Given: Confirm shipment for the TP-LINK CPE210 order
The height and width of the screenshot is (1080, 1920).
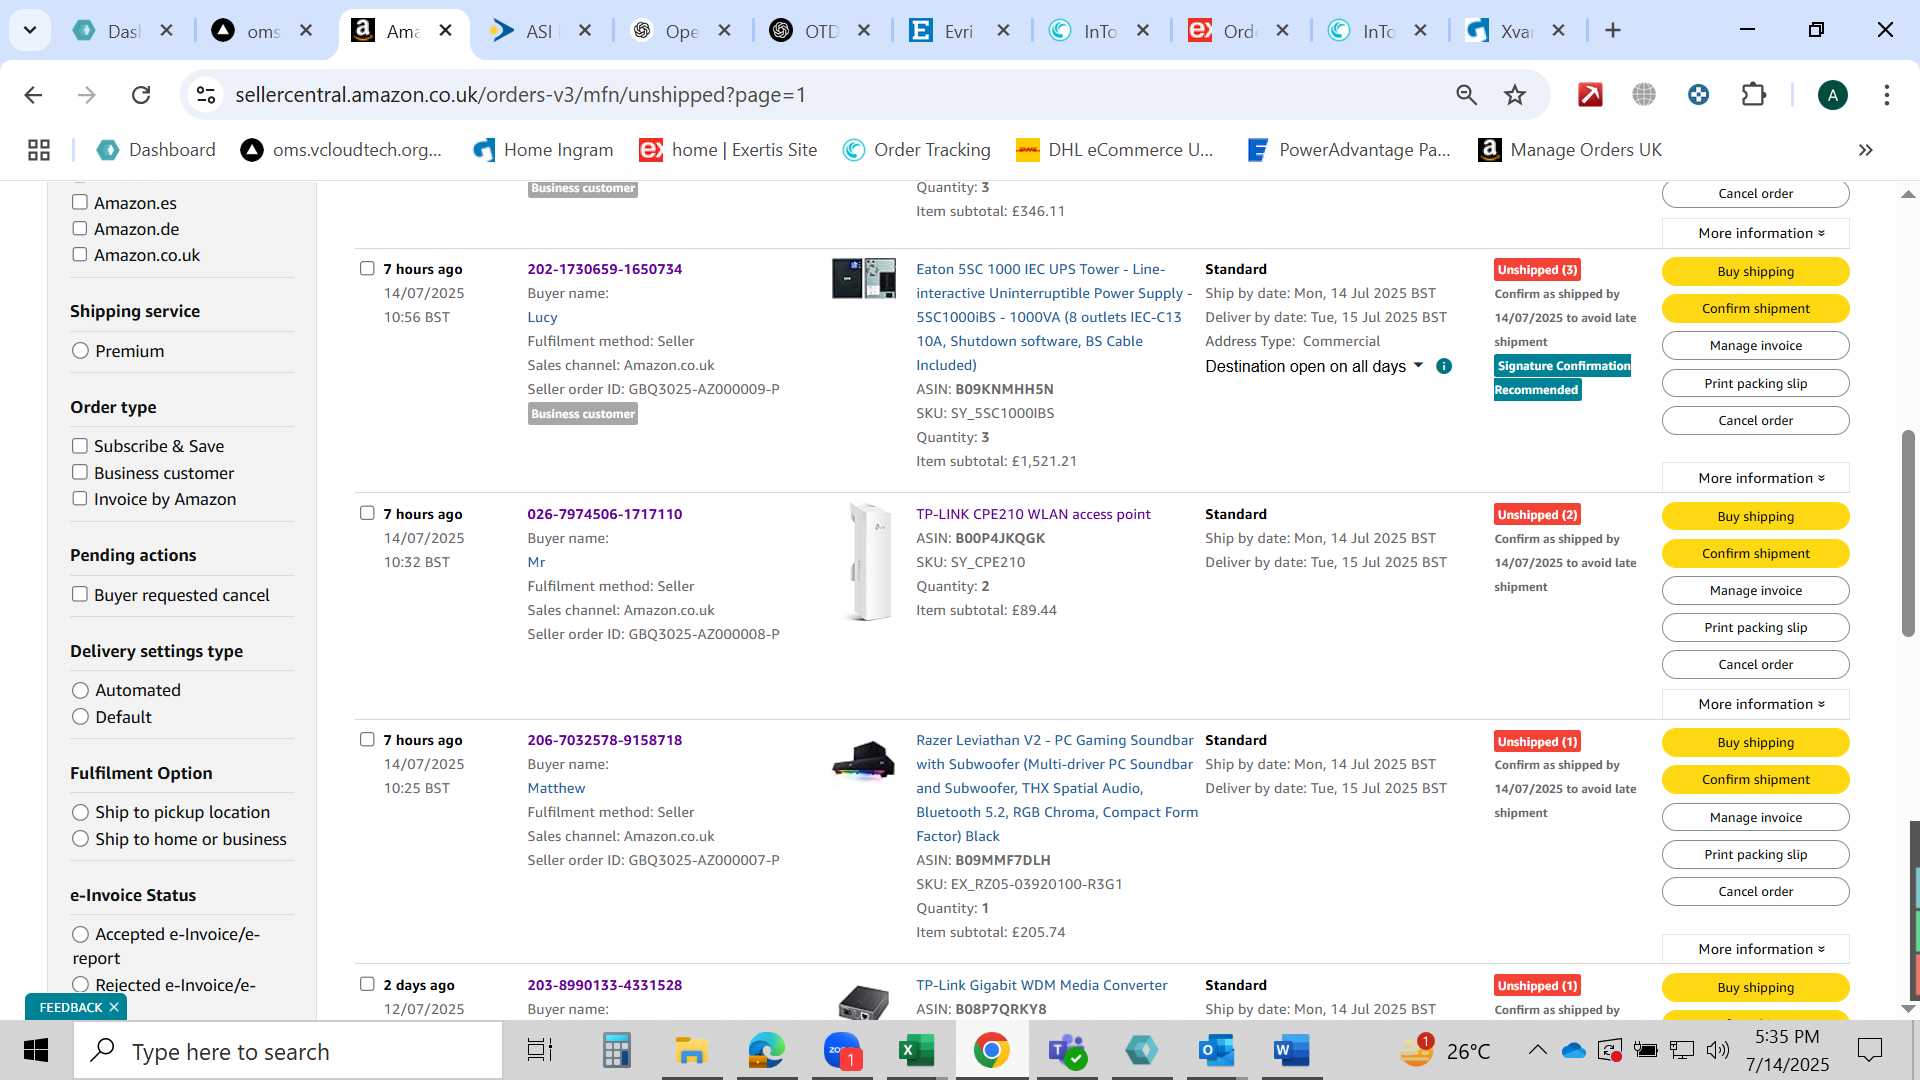Looking at the screenshot, I should (1755, 553).
